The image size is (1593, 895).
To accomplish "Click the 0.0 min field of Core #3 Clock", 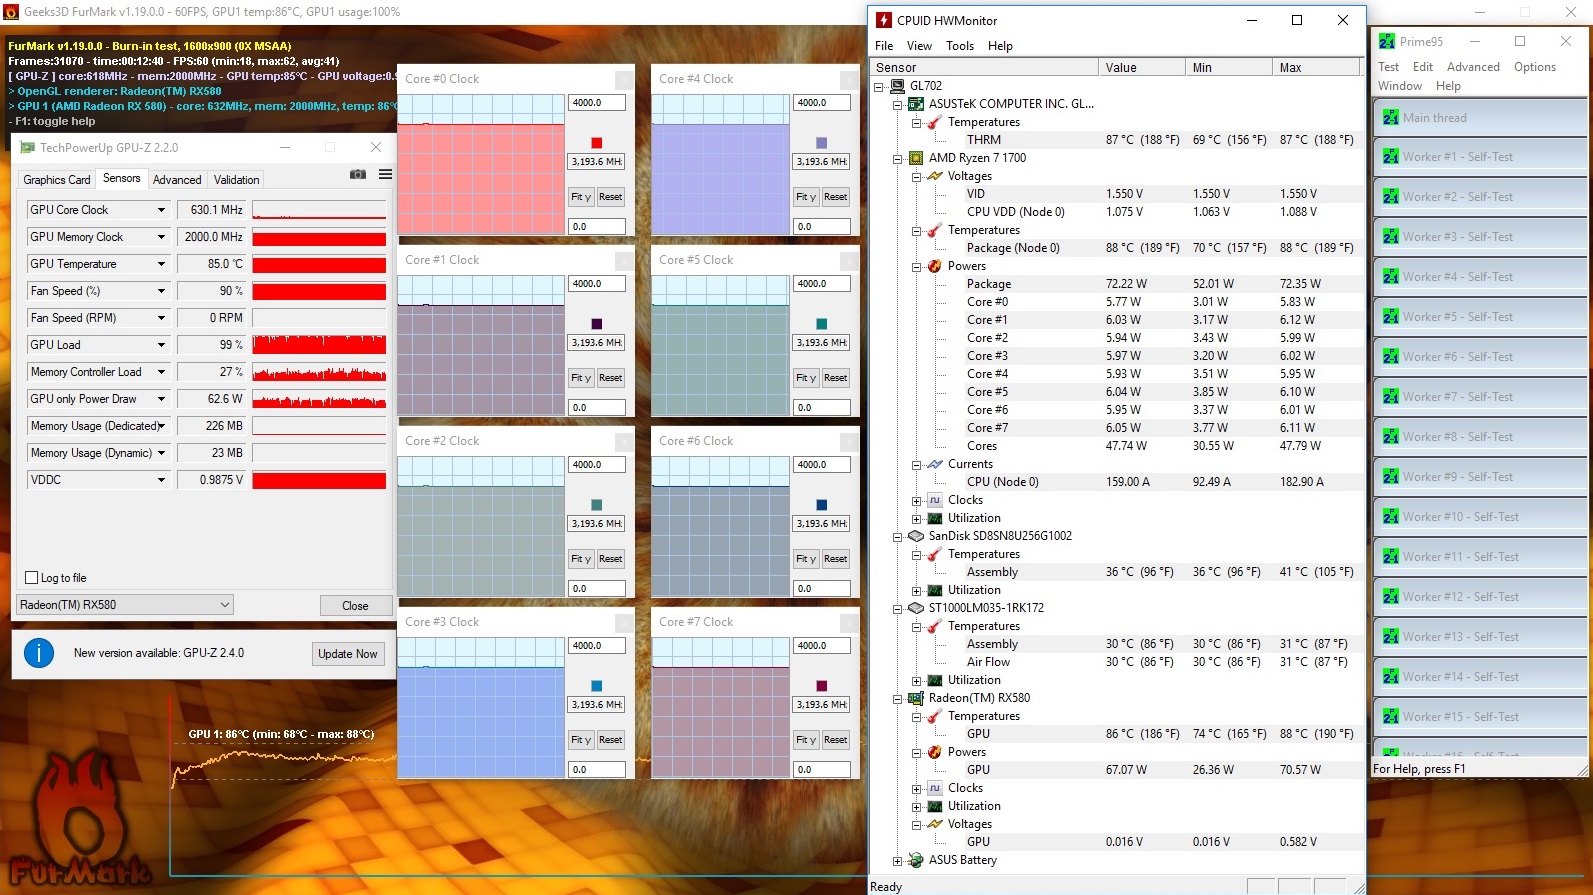I will coord(597,770).
